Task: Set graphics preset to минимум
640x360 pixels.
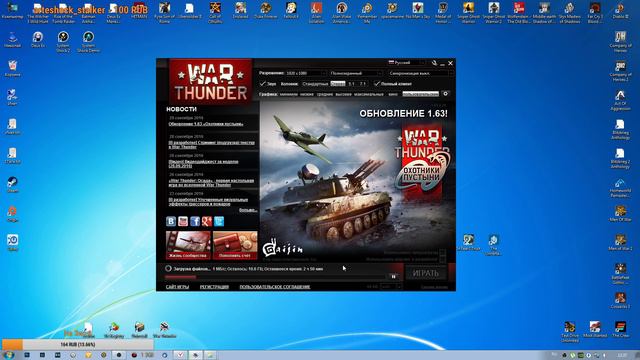Action: 289,94
